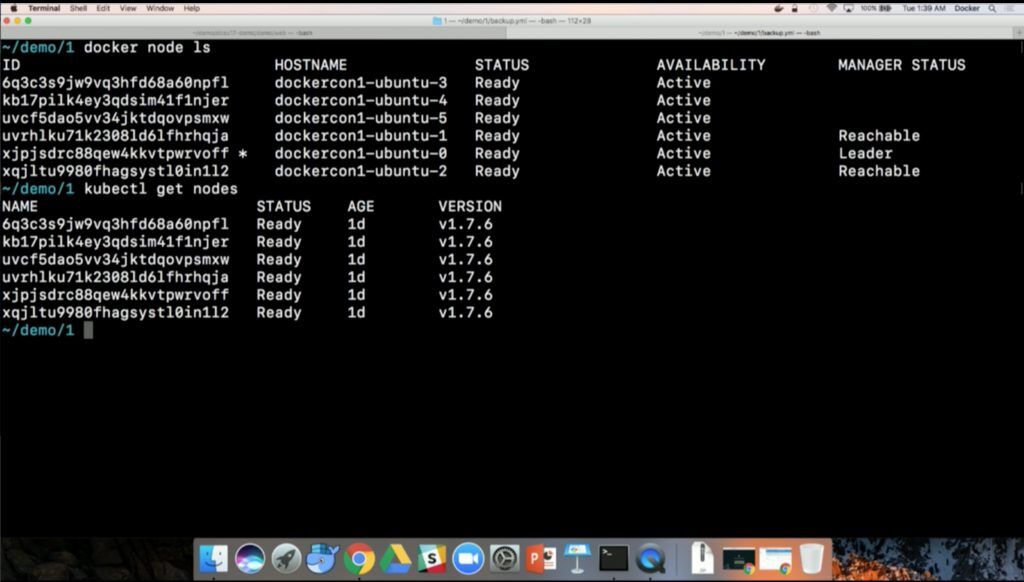Click the AGE column header
The width and height of the screenshot is (1024, 582).
click(361, 206)
